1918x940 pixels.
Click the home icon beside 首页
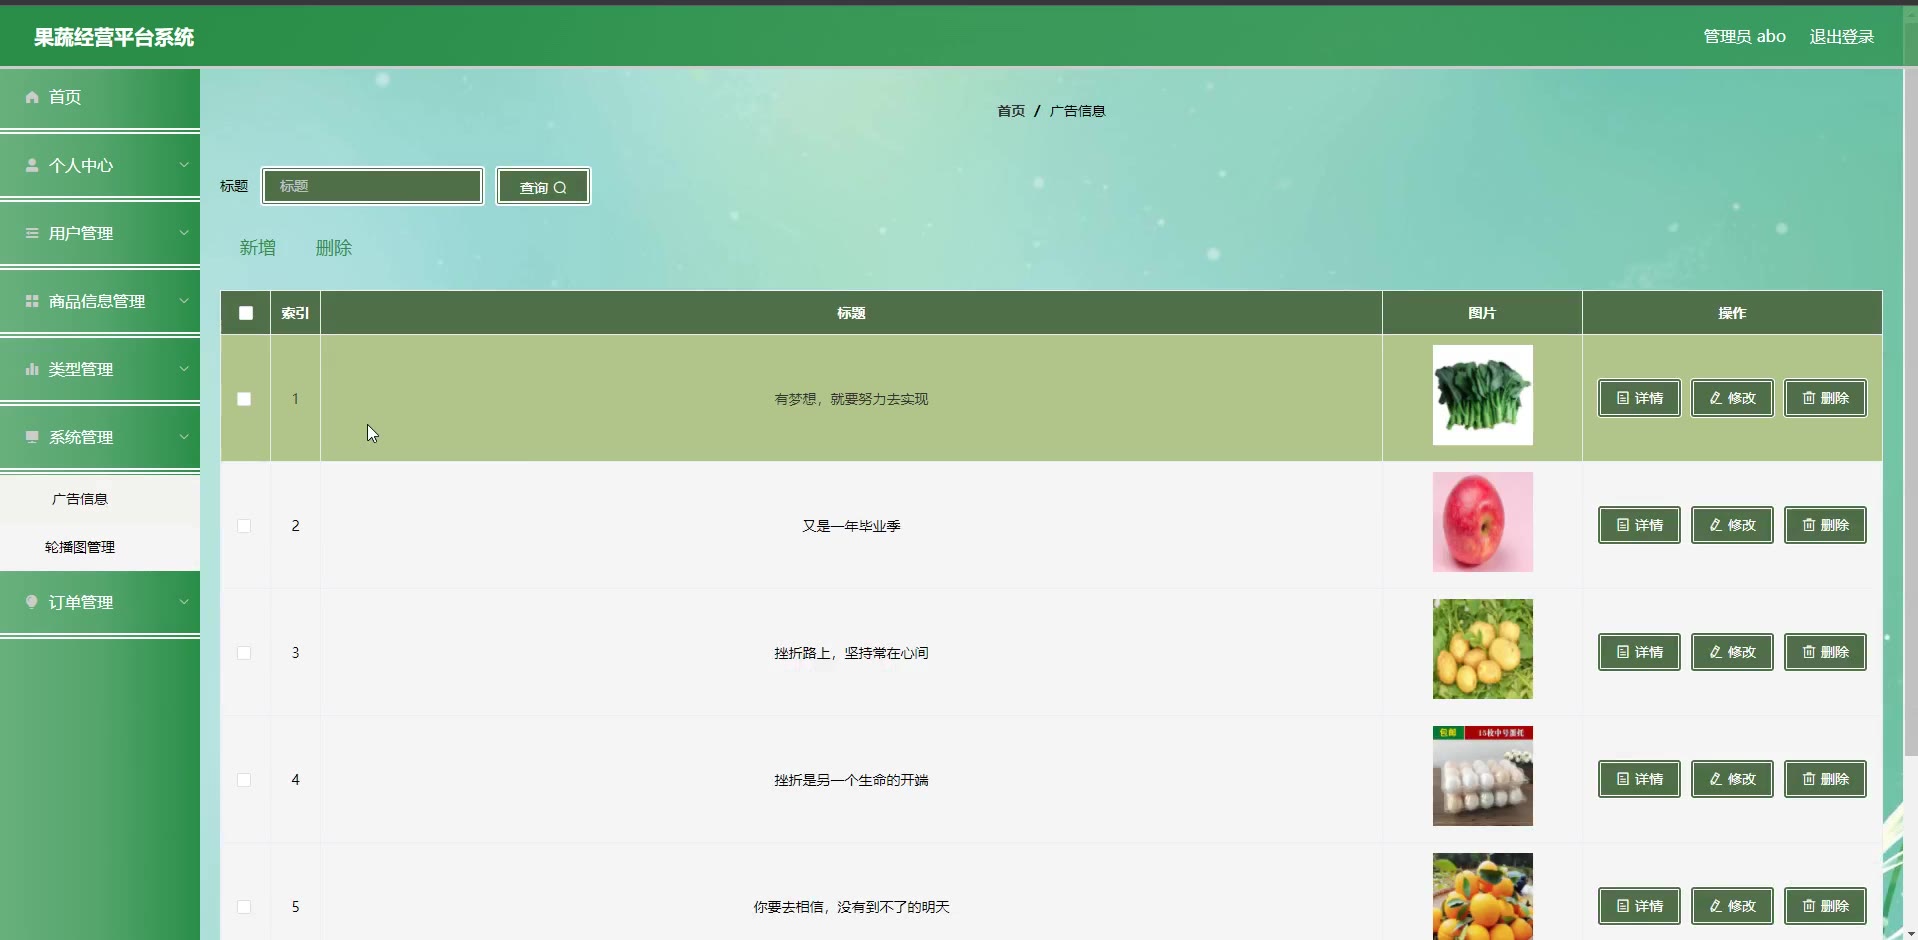coord(32,97)
